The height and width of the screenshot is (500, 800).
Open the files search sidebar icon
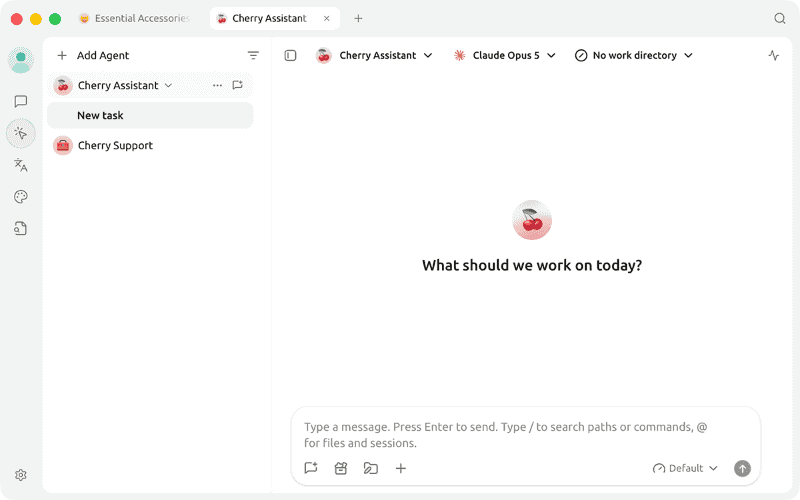pos(21,228)
